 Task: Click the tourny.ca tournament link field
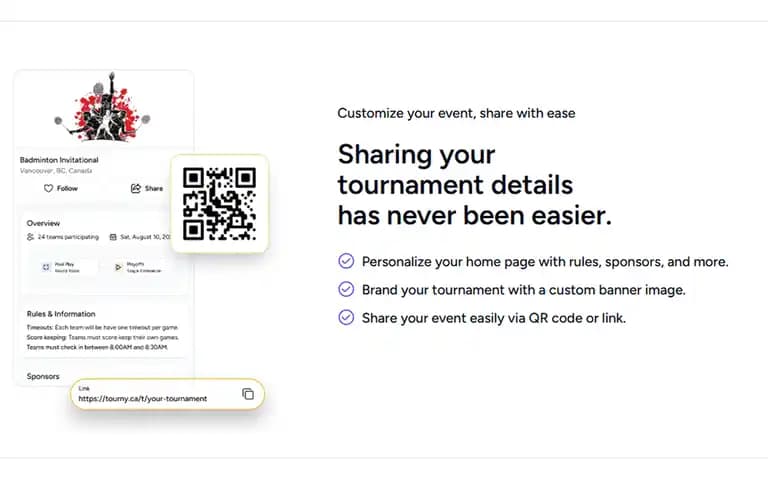coord(168,394)
